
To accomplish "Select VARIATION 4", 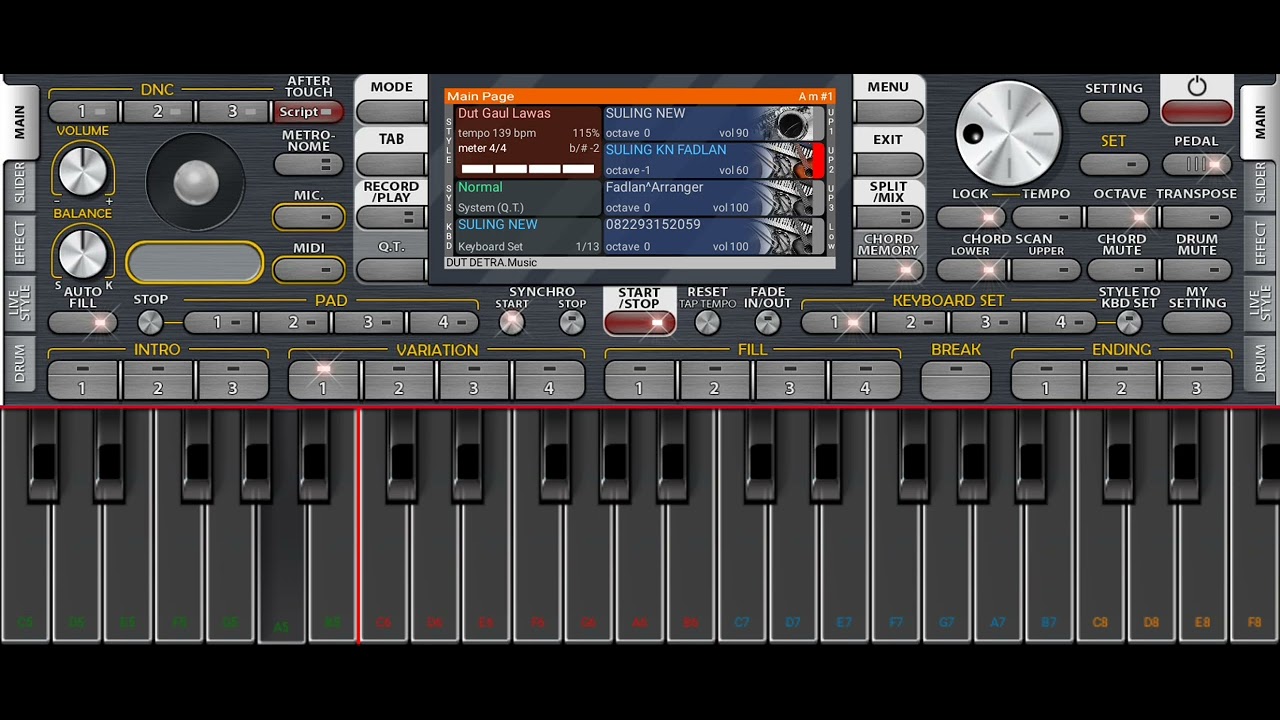I will (x=549, y=380).
